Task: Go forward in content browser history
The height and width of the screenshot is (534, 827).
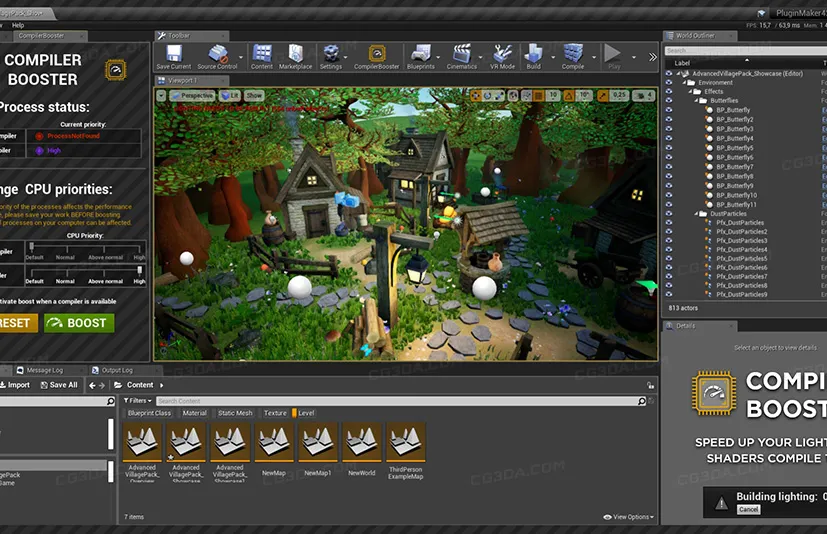Action: pos(102,386)
